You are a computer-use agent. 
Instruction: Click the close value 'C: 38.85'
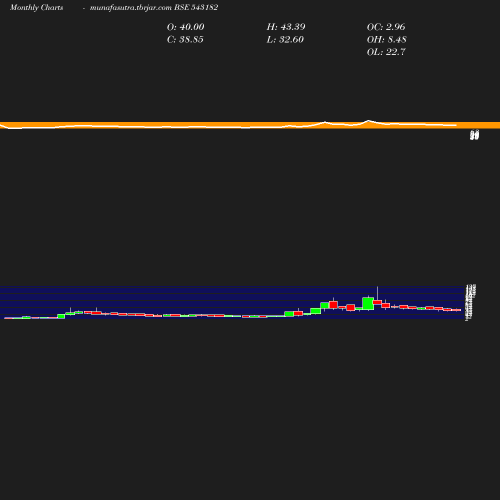click(185, 39)
